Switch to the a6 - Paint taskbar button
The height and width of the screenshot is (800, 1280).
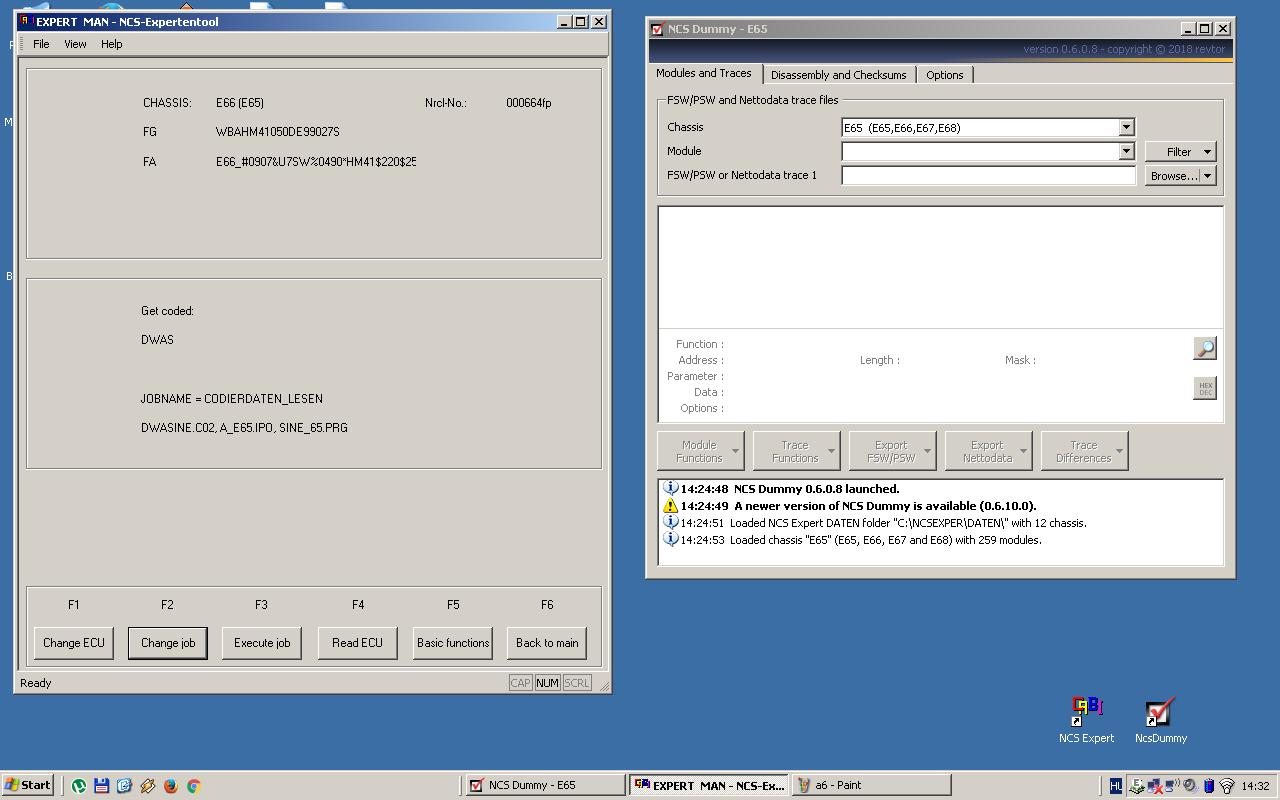(x=872, y=785)
